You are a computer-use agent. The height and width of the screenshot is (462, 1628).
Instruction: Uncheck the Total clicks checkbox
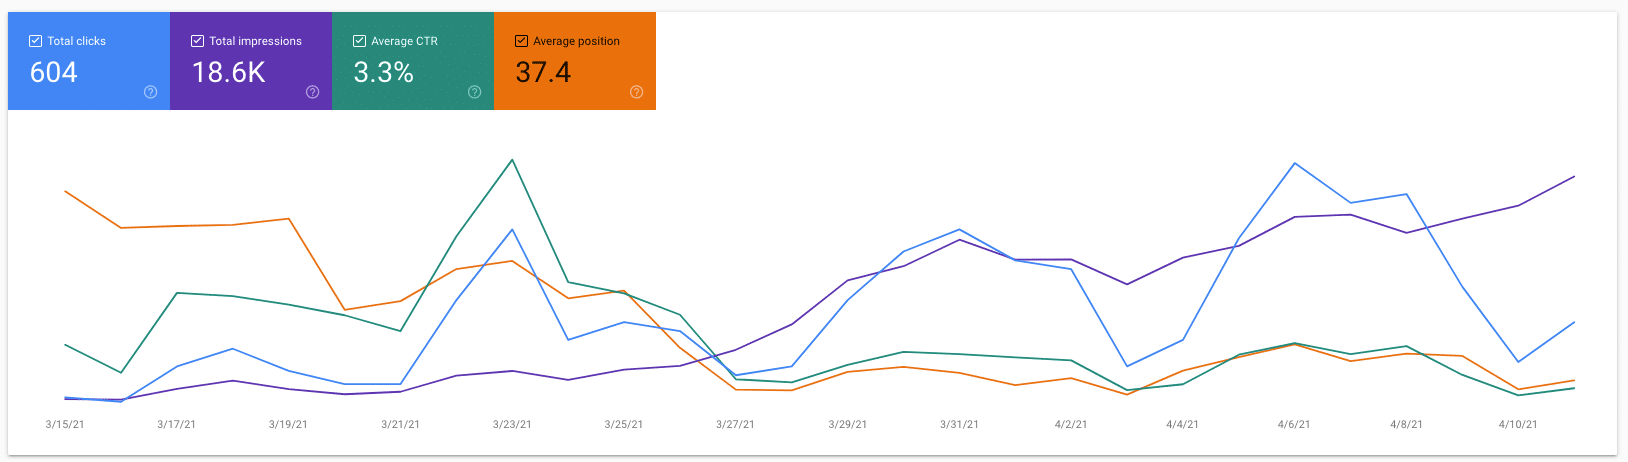[x=36, y=41]
